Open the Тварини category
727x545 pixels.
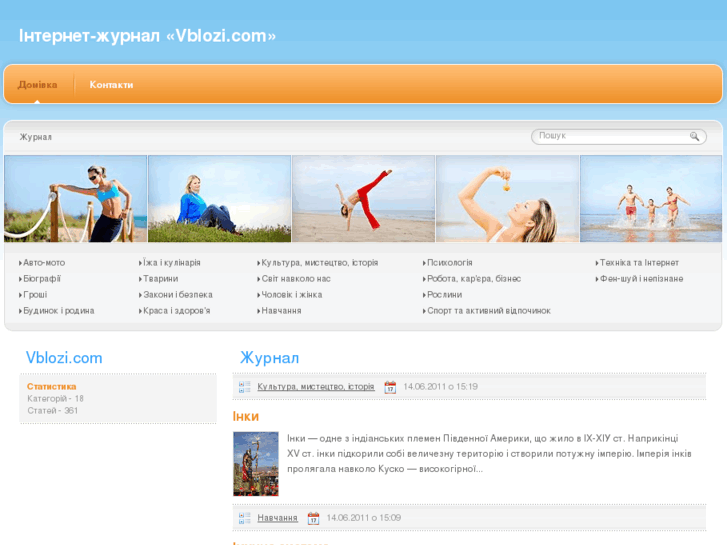click(160, 279)
